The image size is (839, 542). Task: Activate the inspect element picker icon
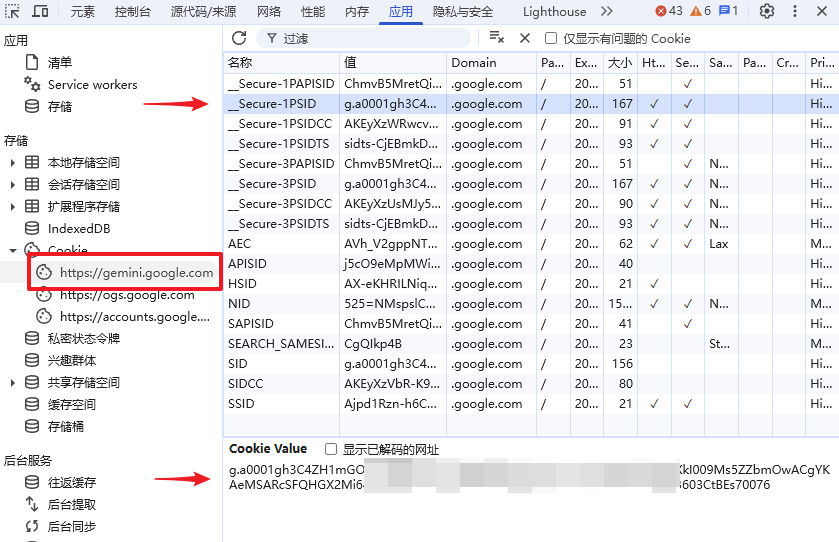click(12, 11)
